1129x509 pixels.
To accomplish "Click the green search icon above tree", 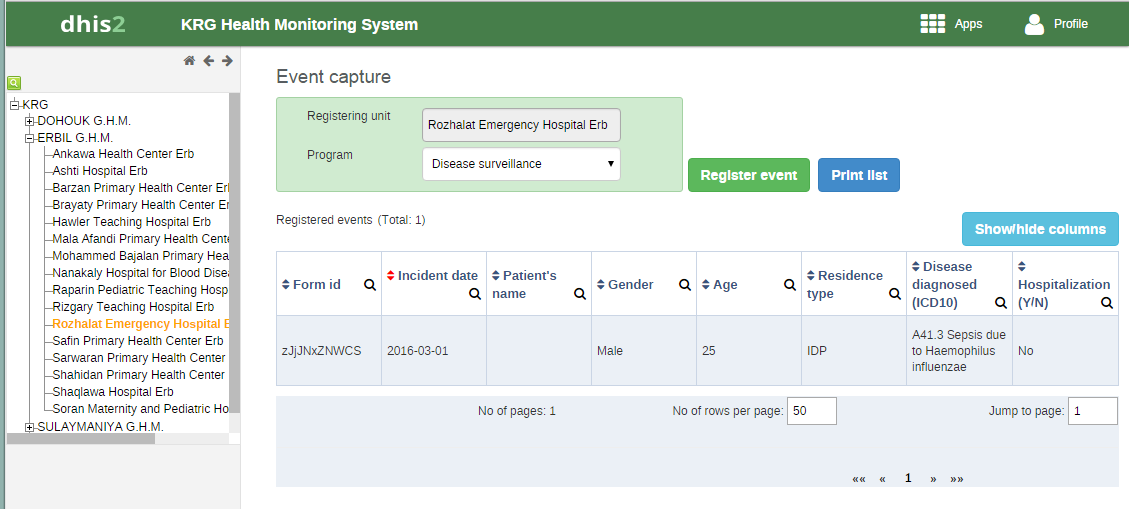I will [x=14, y=83].
